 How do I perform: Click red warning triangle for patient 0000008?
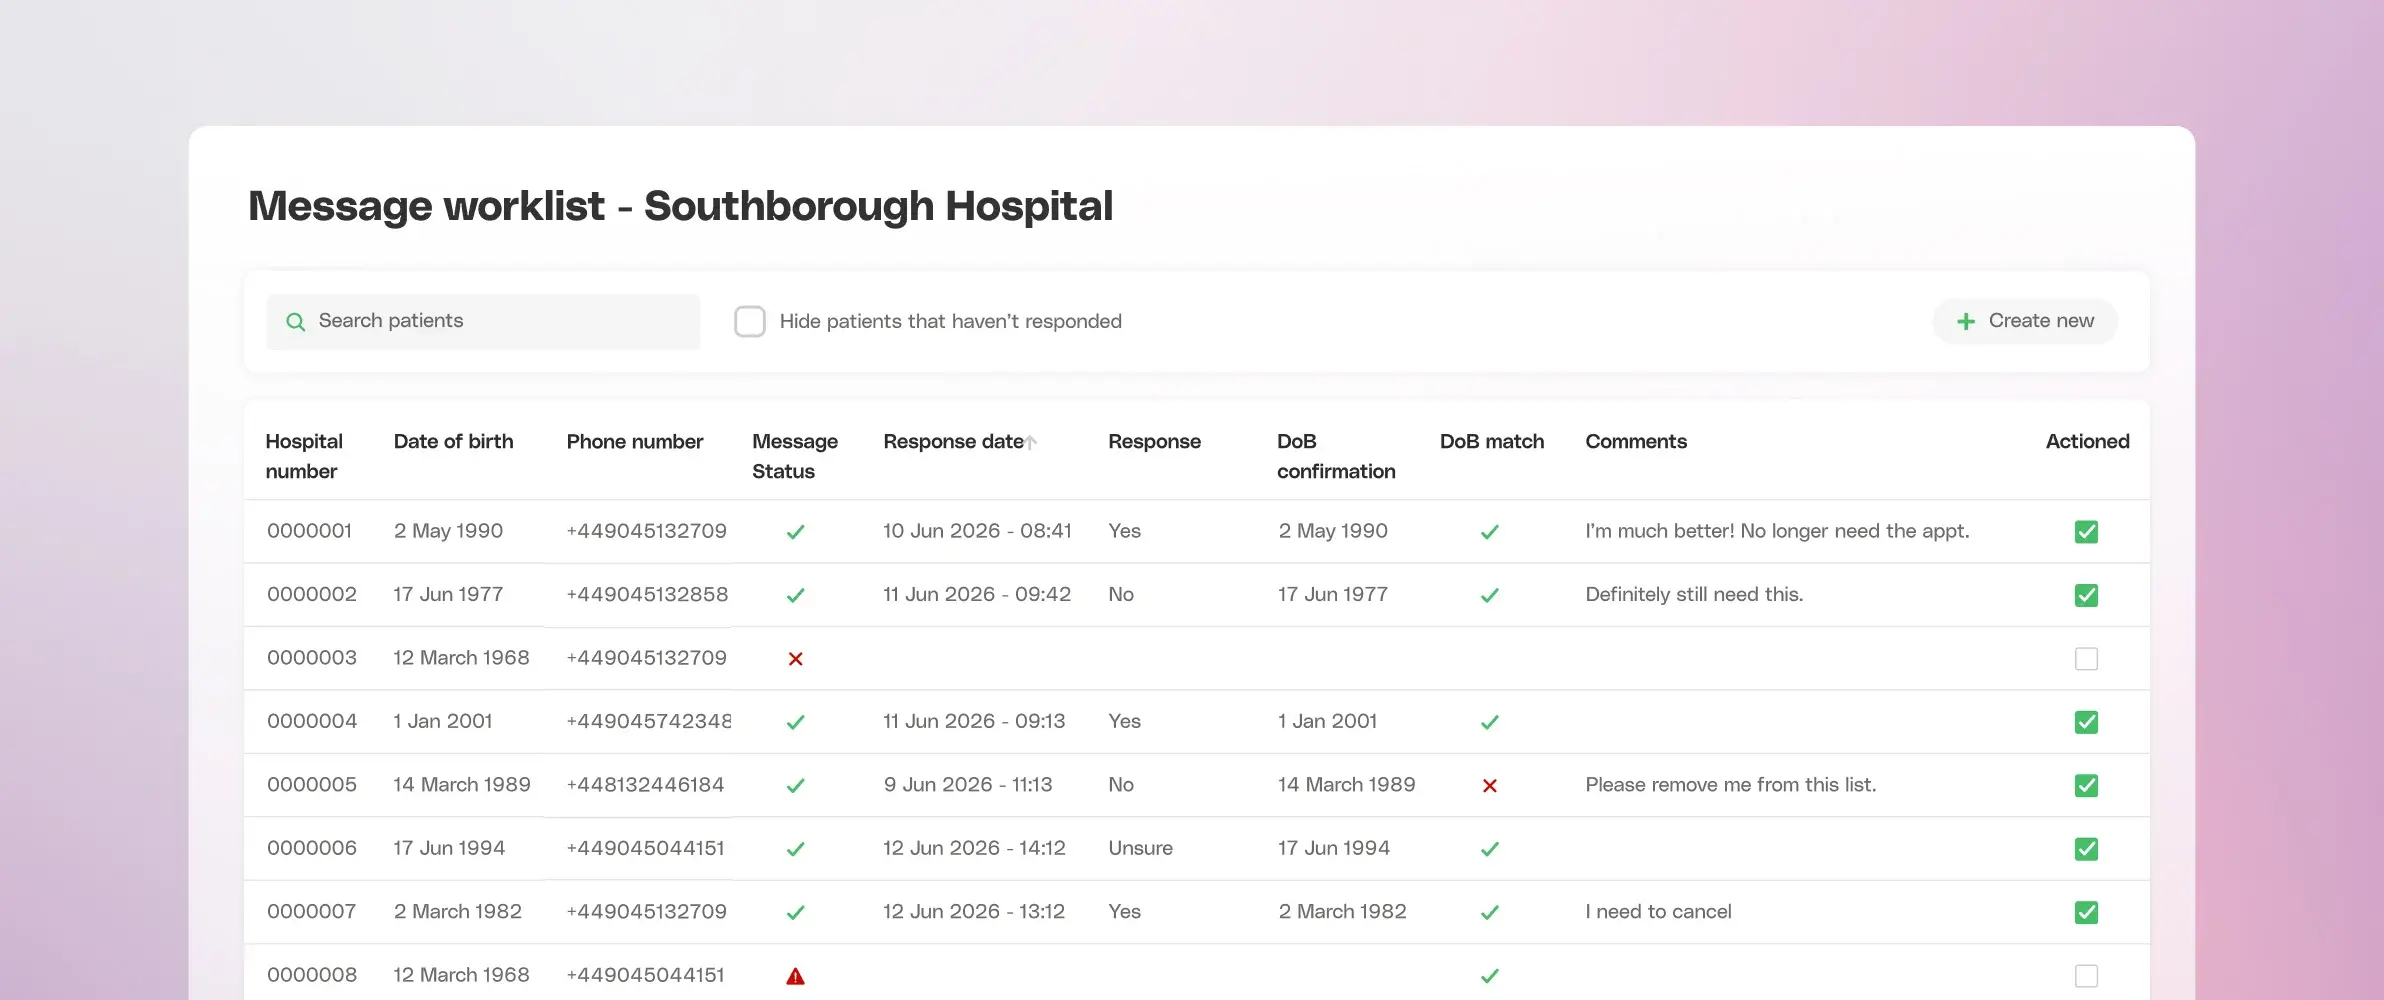click(x=795, y=976)
